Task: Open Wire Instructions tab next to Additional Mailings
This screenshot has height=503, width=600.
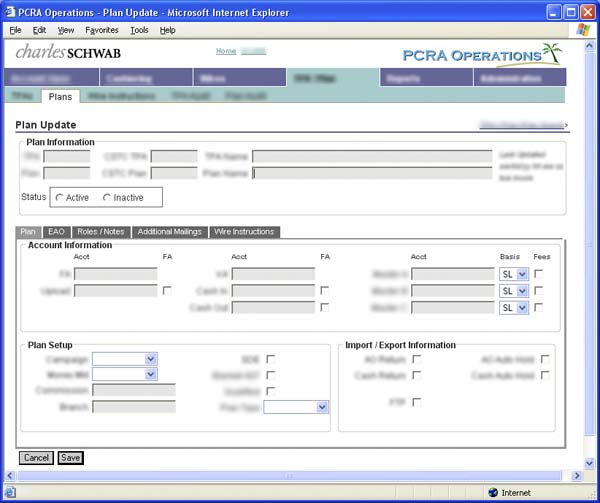Action: (244, 232)
